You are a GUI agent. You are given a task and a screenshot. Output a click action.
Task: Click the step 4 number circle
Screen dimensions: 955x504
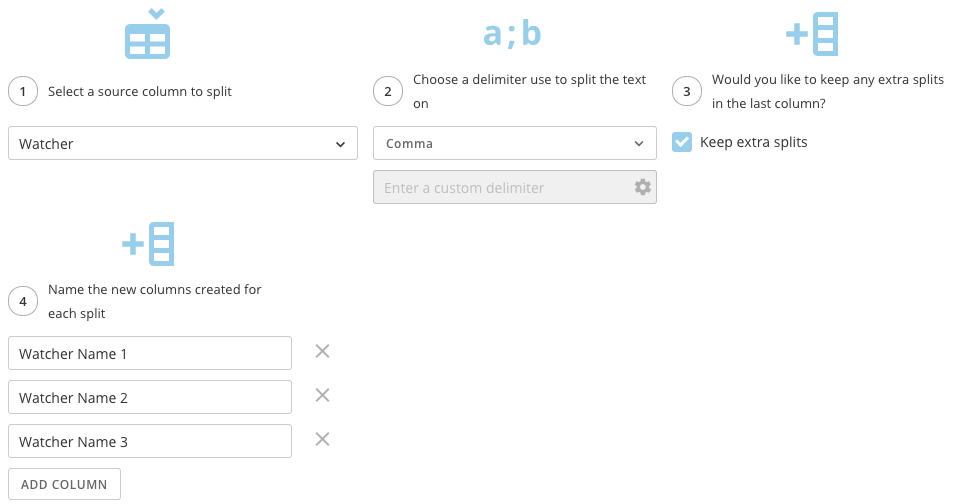coord(23,301)
